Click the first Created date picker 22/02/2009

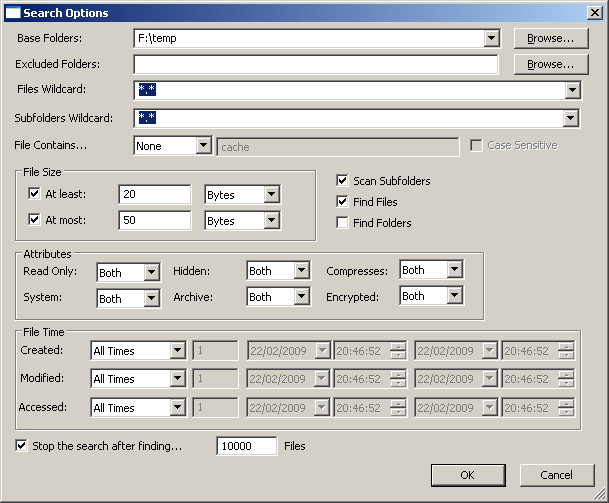pos(289,350)
